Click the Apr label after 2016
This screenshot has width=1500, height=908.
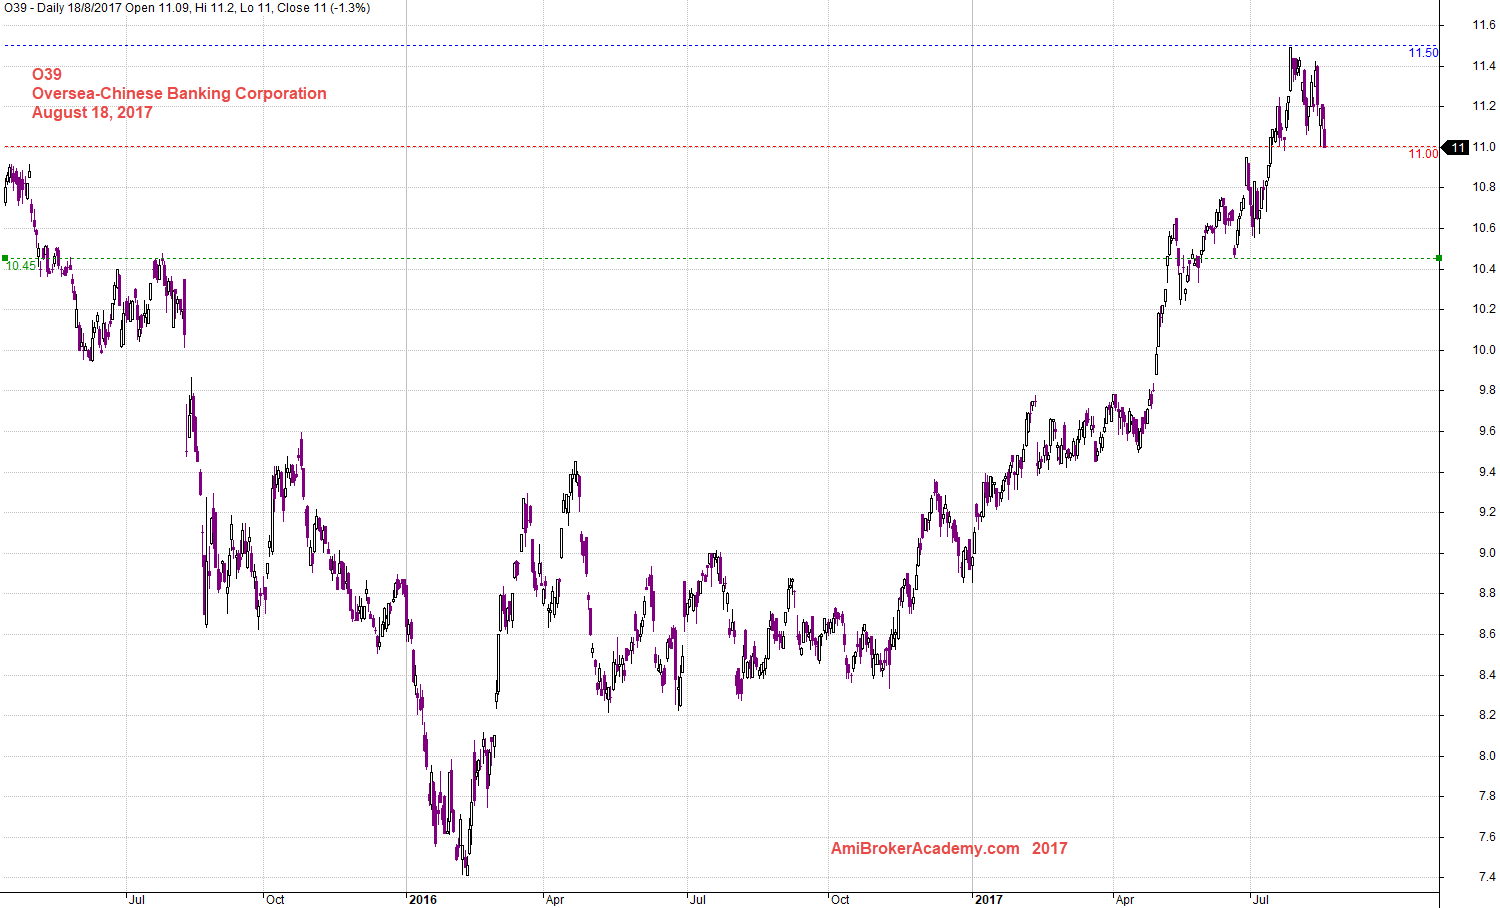pyautogui.click(x=555, y=900)
